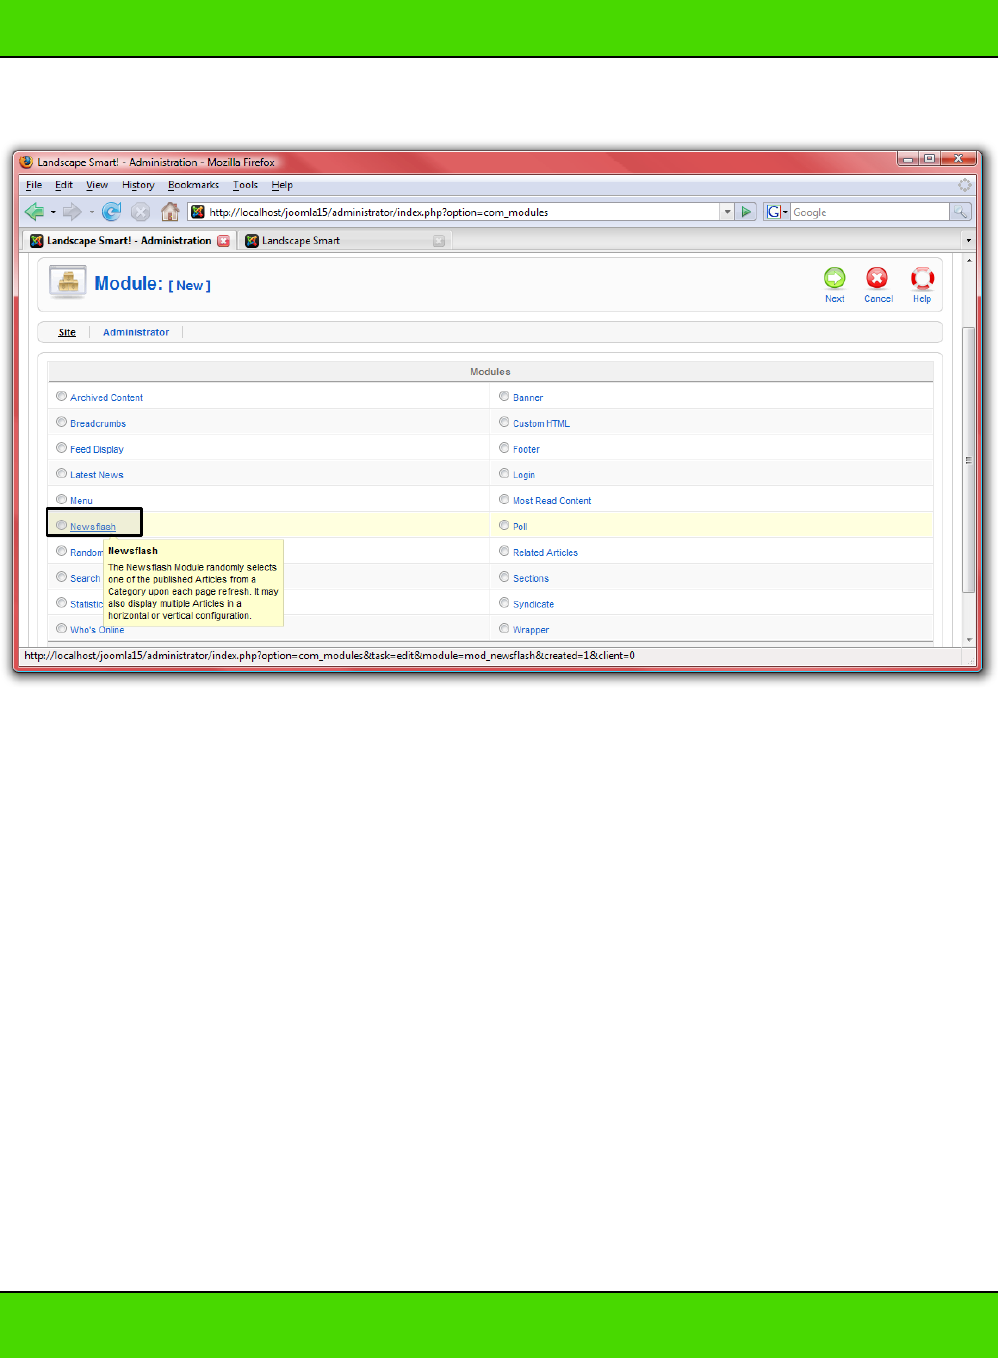Open the Help lifebuoy icon

[x=922, y=278]
